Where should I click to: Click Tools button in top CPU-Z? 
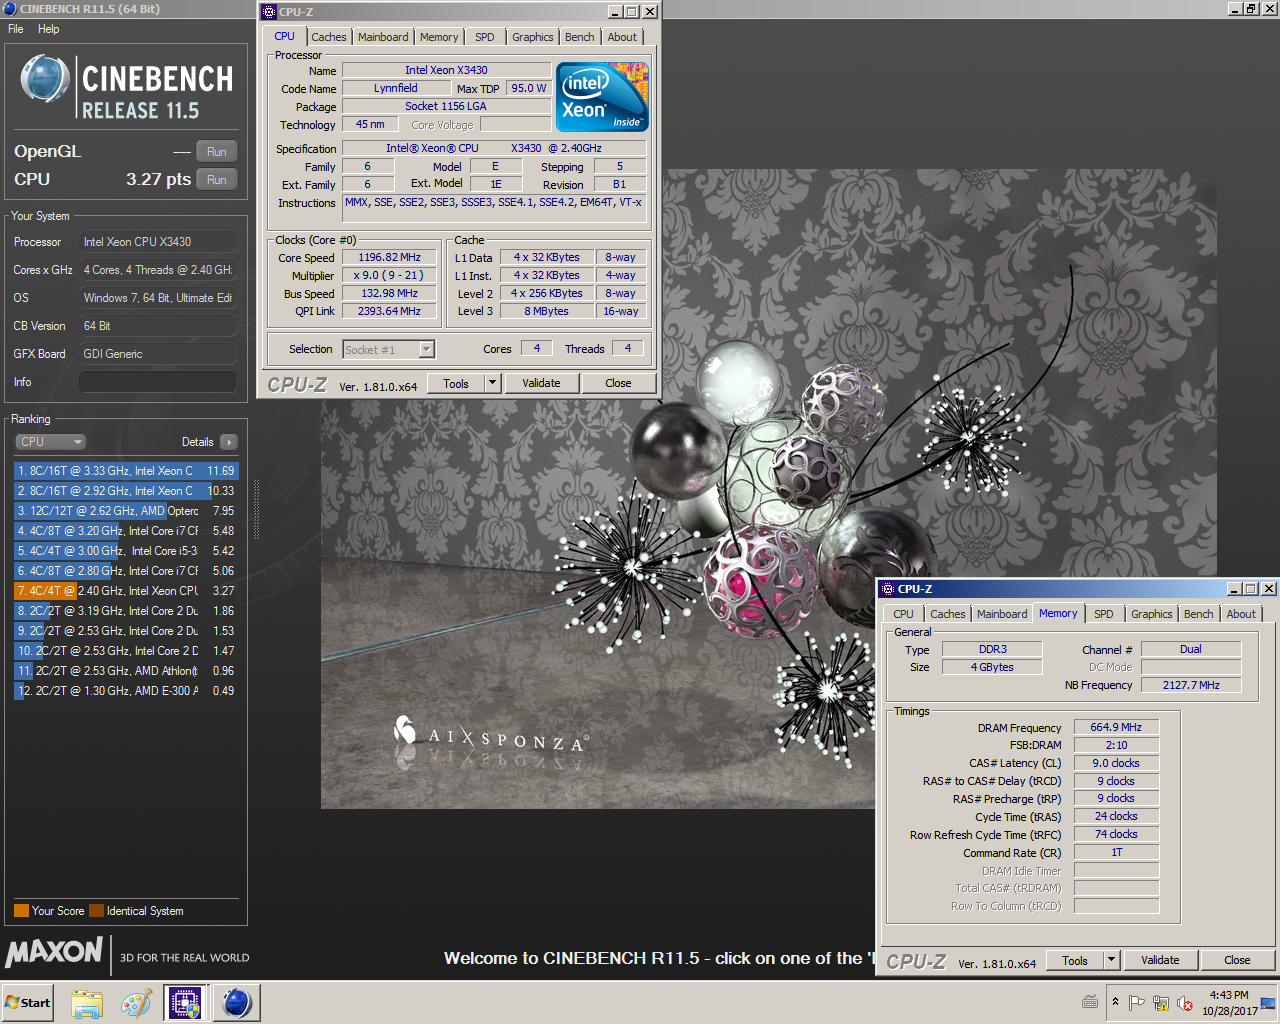coord(456,383)
